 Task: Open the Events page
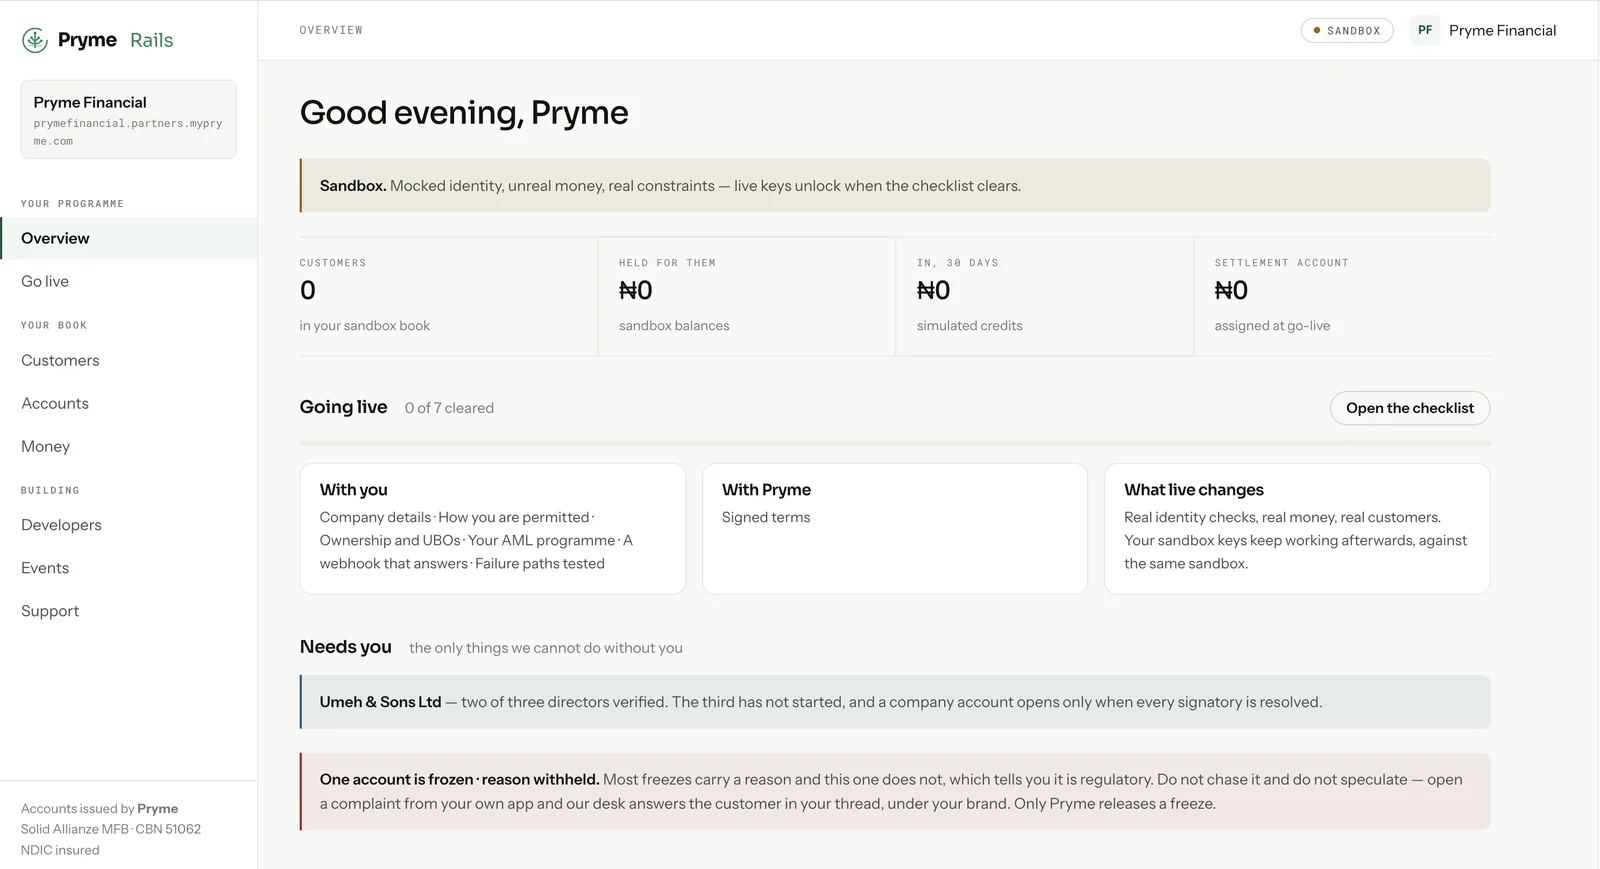point(128,568)
